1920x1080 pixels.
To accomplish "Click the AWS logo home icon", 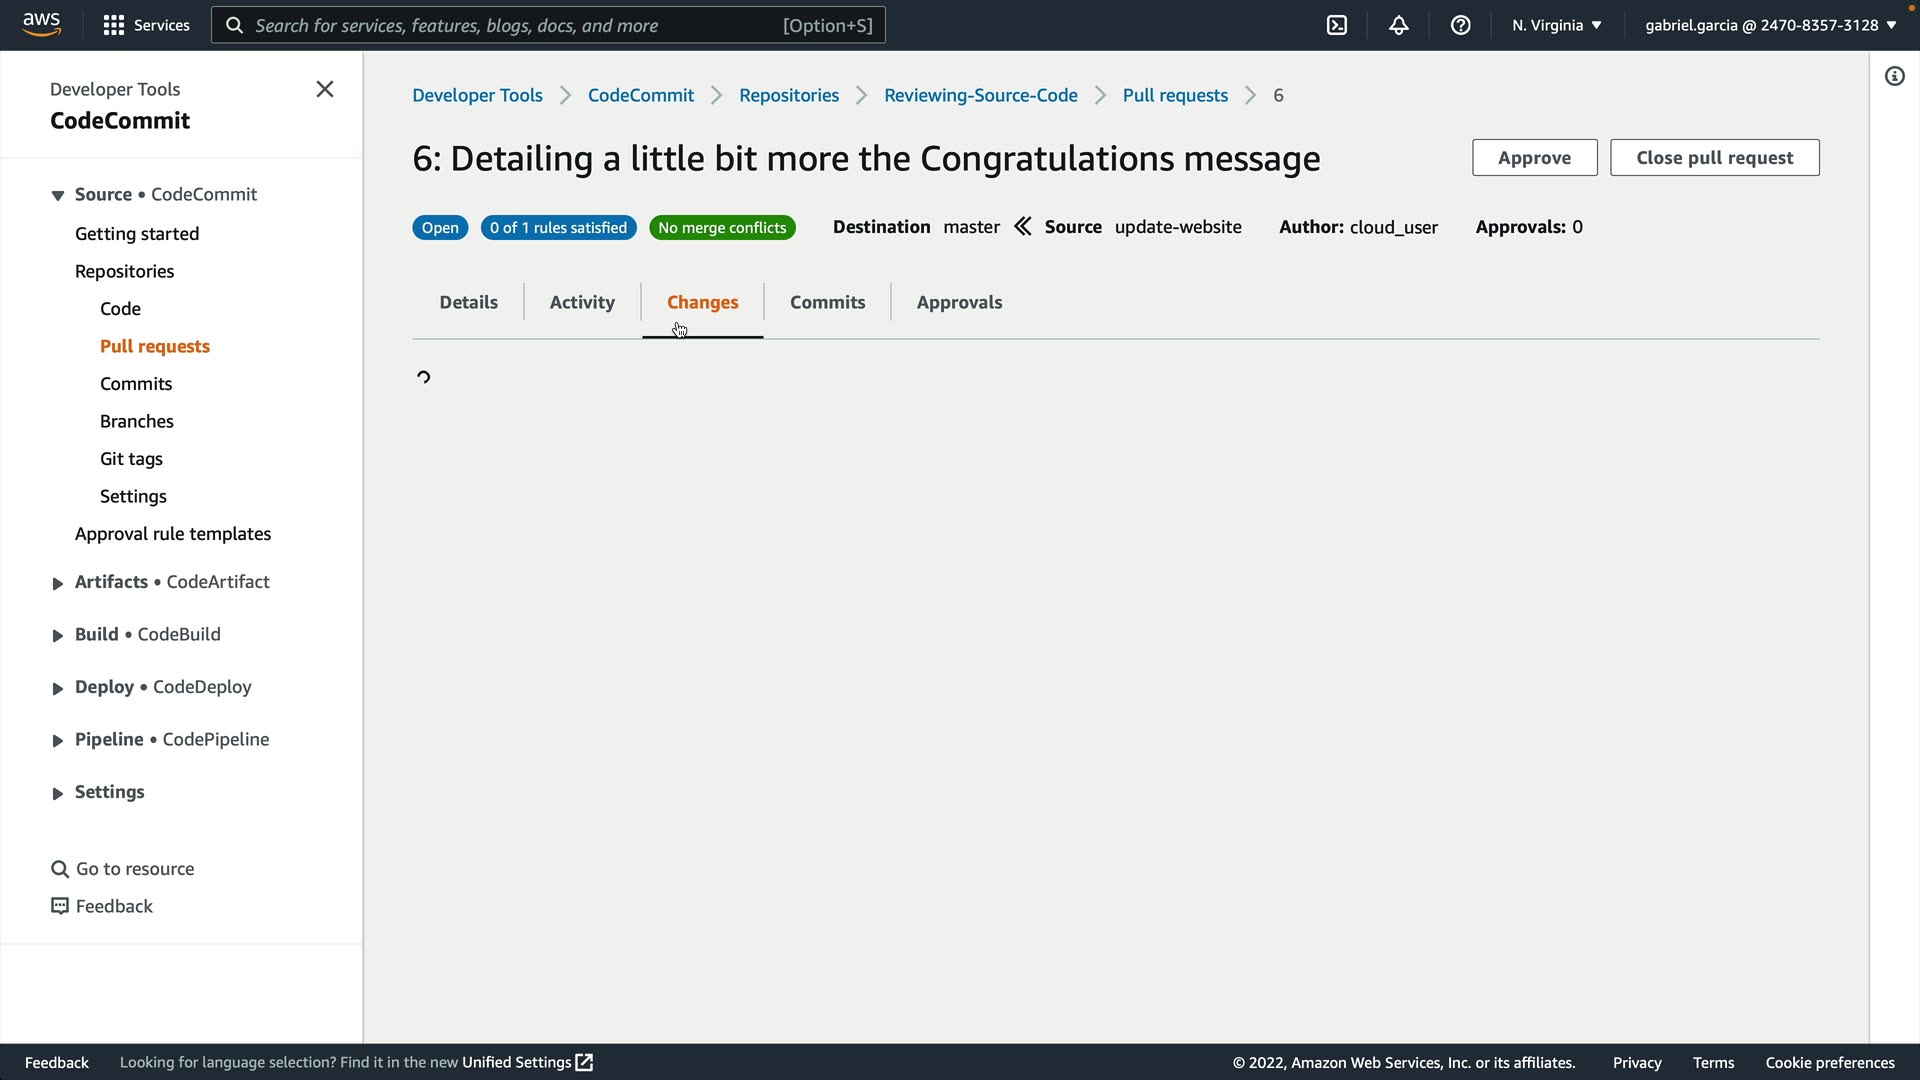I will tap(41, 24).
